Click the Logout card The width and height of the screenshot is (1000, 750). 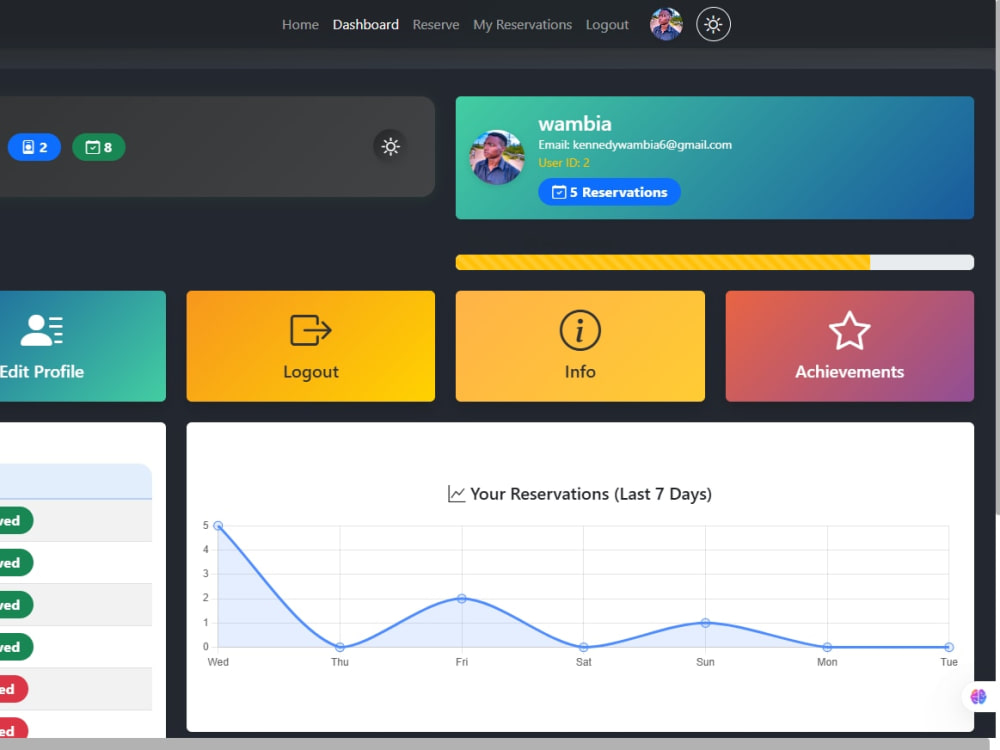(x=311, y=346)
